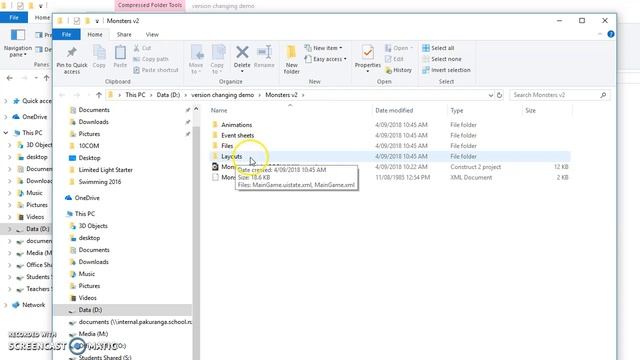This screenshot has height=360, width=640.
Task: Sort by Date modified column header
Action: click(x=394, y=111)
